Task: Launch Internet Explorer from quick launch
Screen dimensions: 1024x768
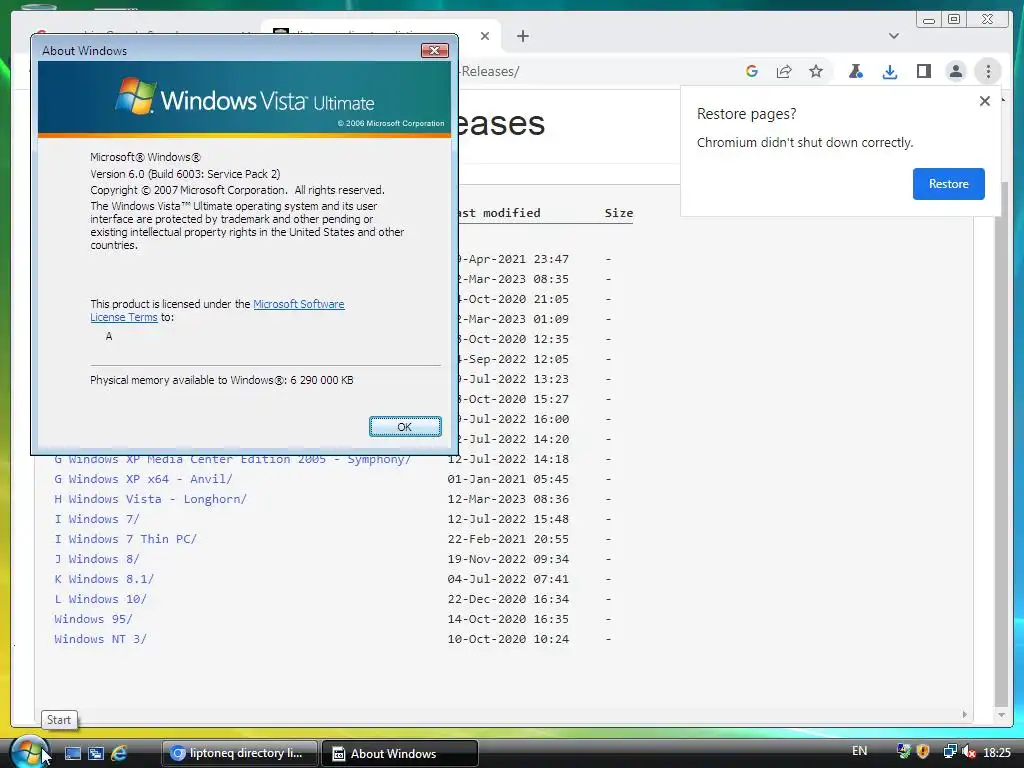Action: (x=119, y=753)
